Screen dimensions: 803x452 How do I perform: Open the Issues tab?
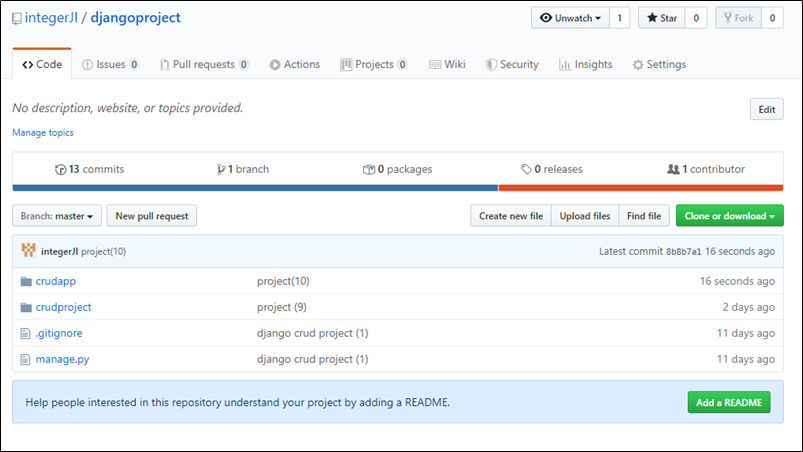[111, 64]
